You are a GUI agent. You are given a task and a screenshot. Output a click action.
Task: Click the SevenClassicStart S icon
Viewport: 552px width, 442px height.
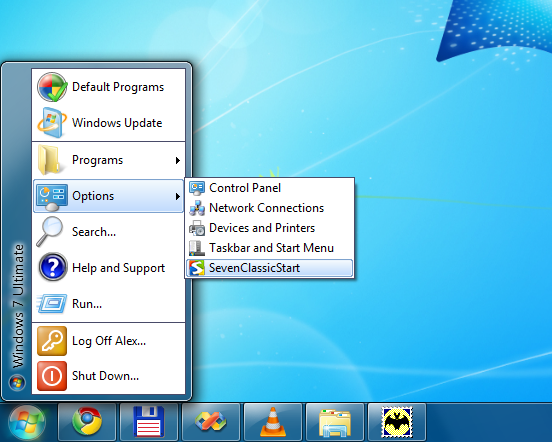click(197, 268)
